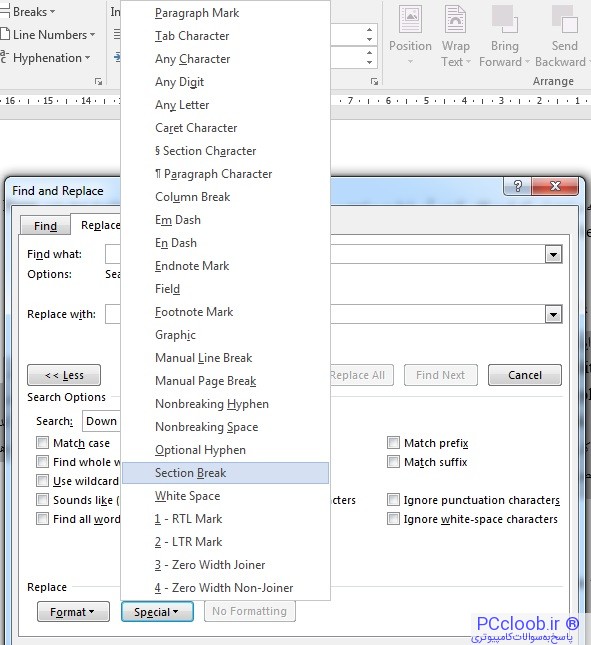591x645 pixels.
Task: Select § Section Character menu item
Action: tap(225, 151)
